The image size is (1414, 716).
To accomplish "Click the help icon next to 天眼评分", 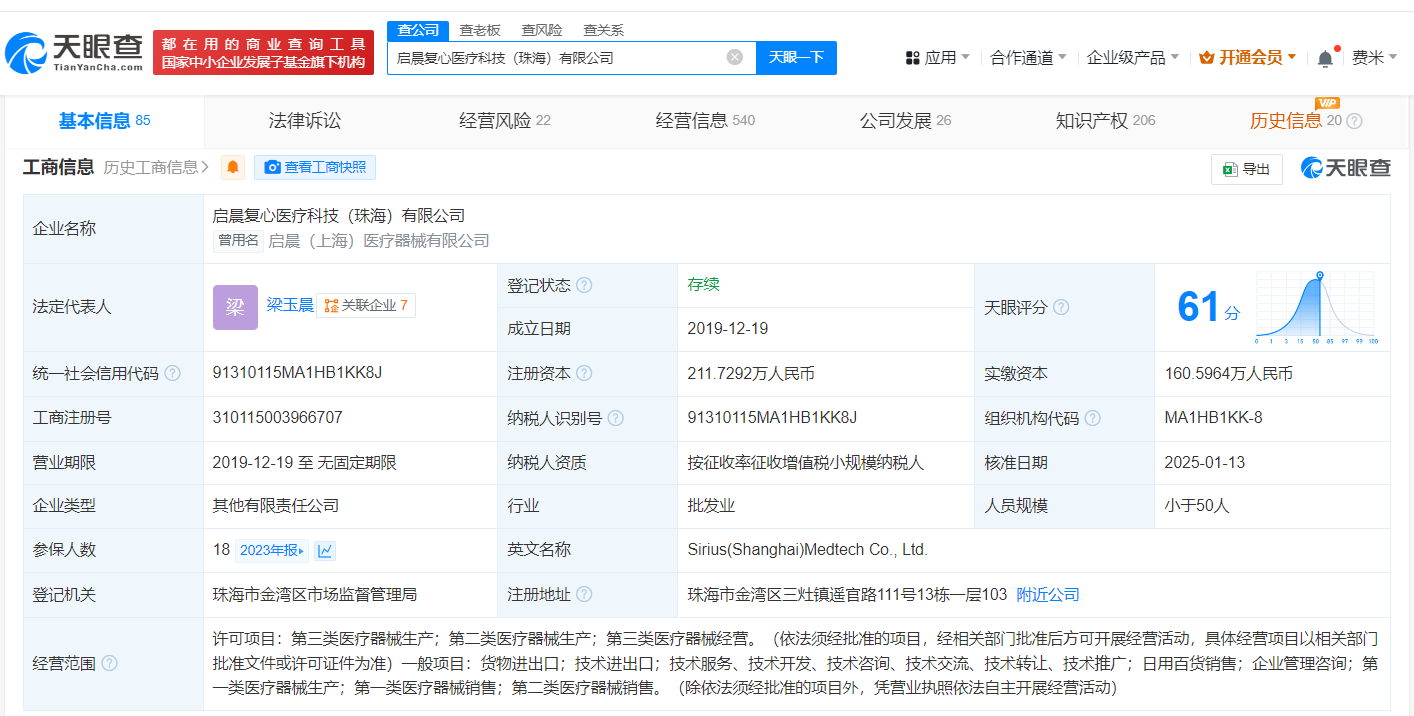I will [x=1061, y=307].
